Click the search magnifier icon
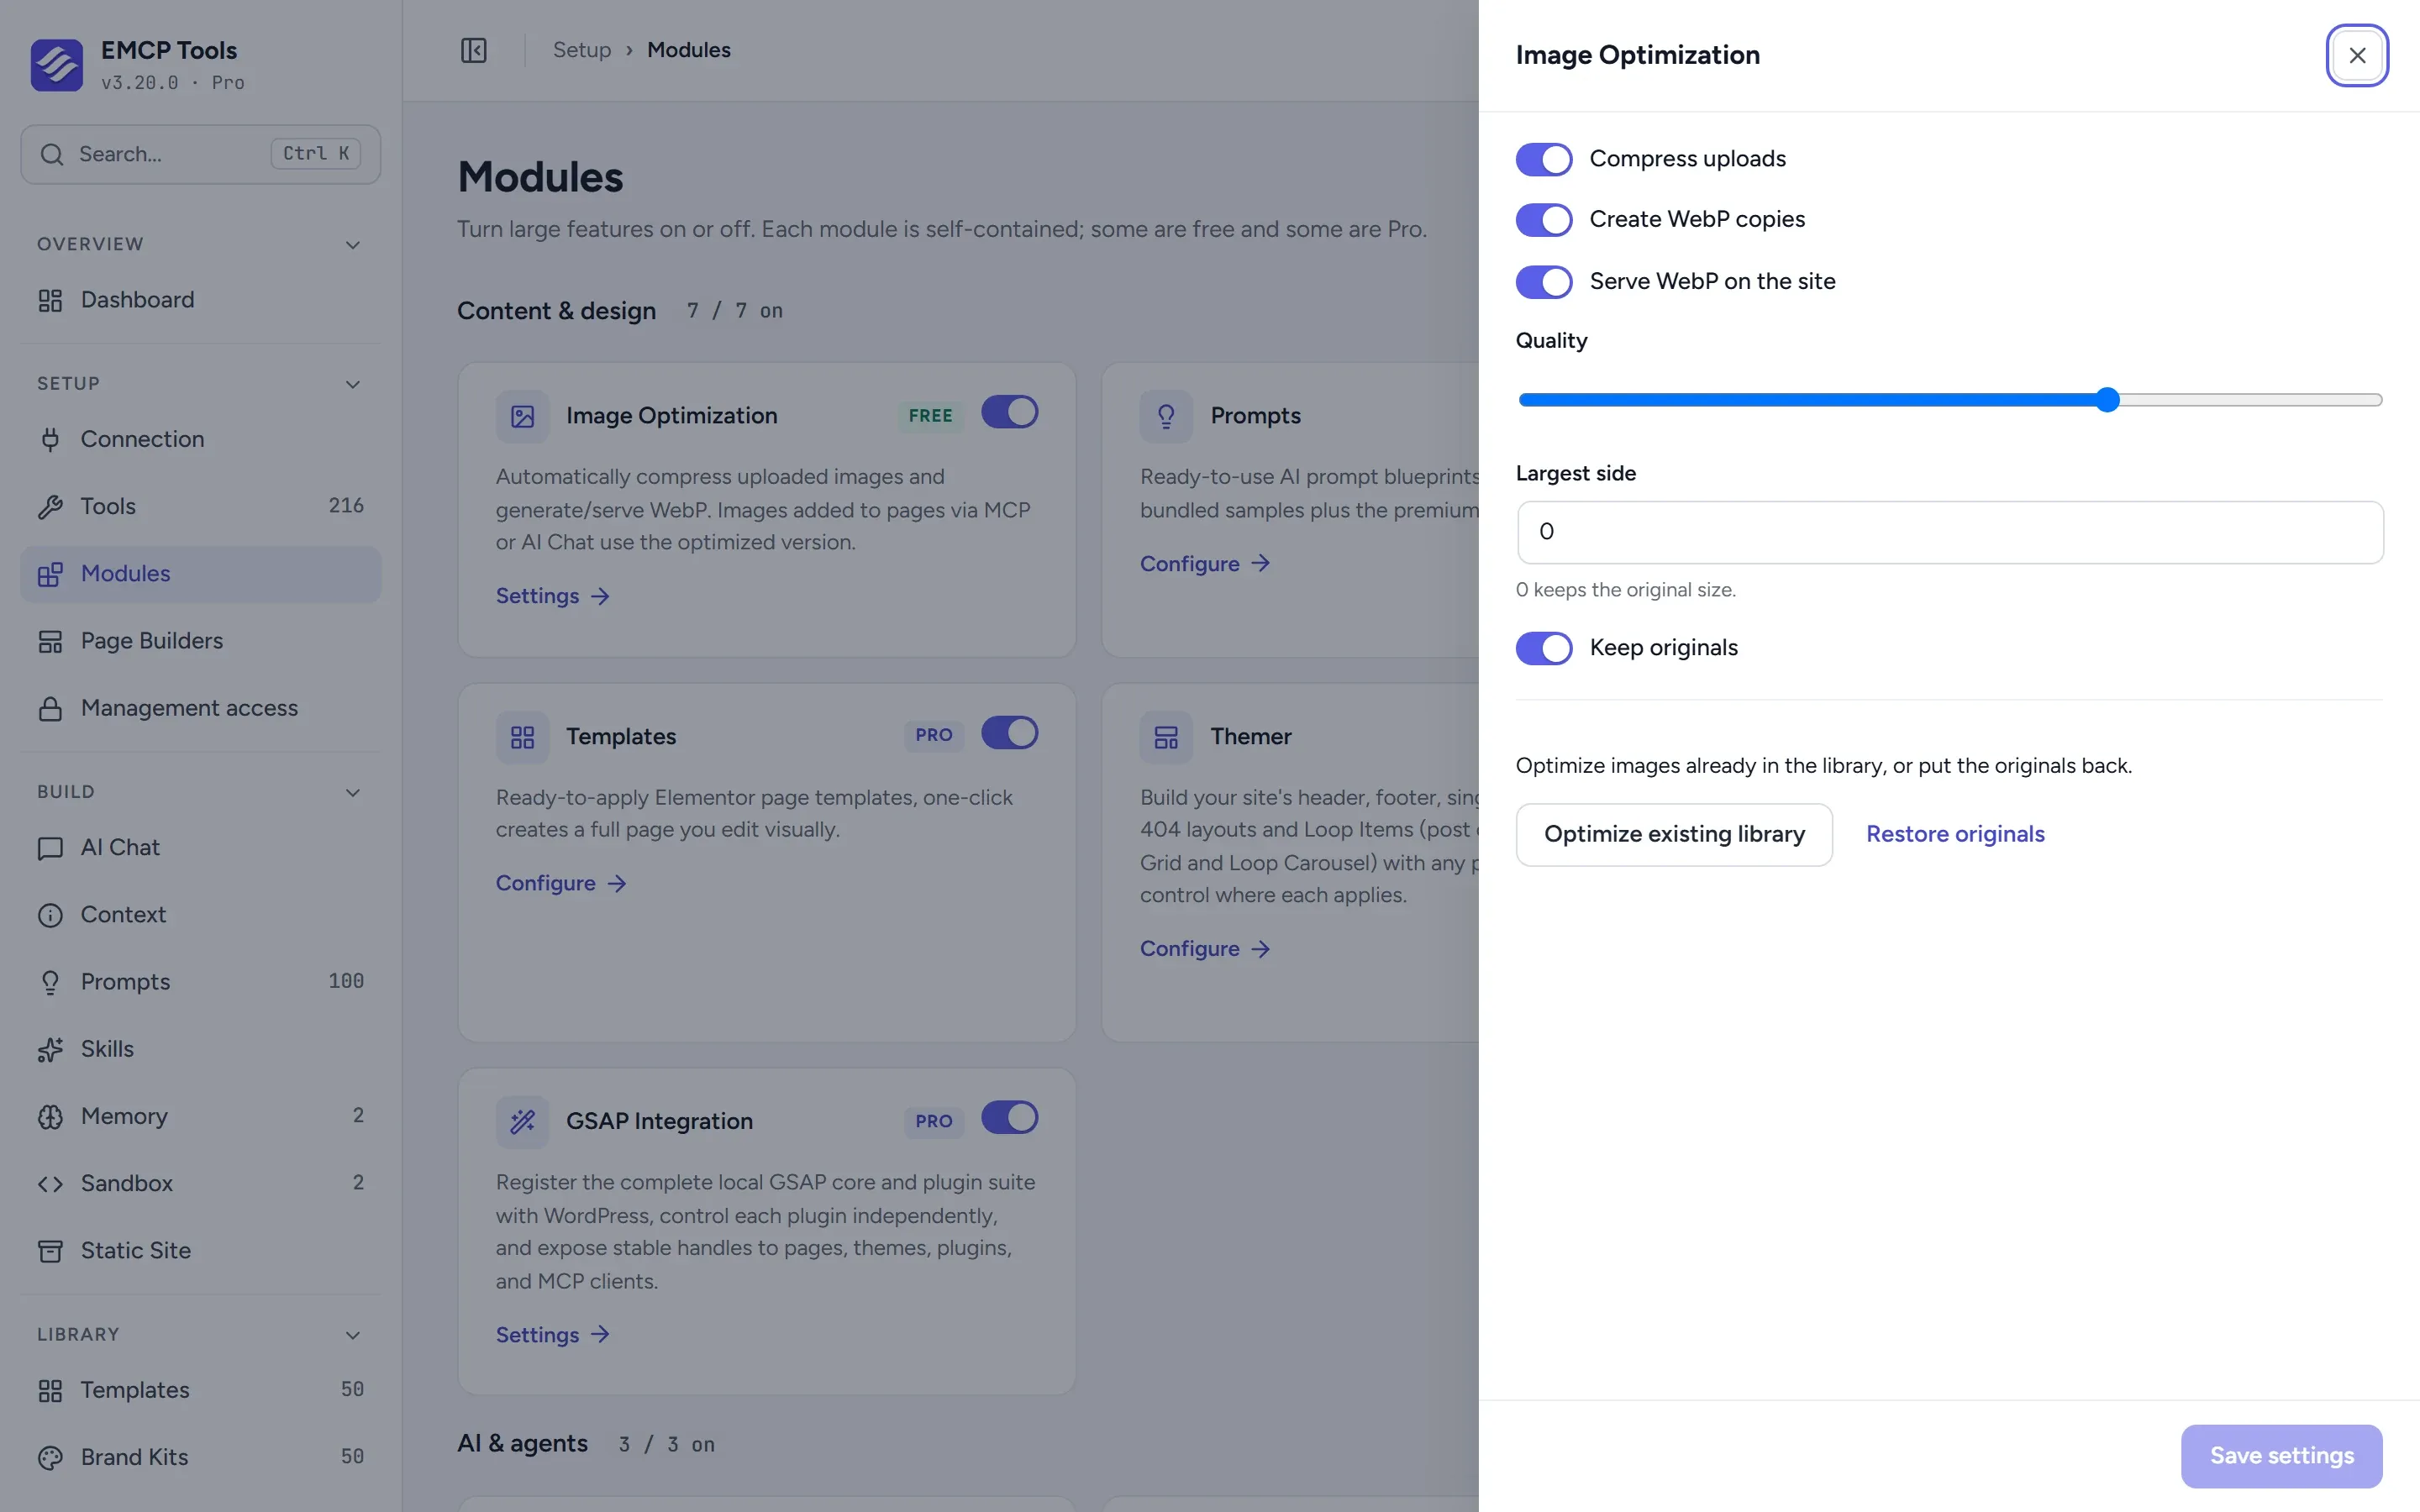The height and width of the screenshot is (1512, 2420). point(52,154)
